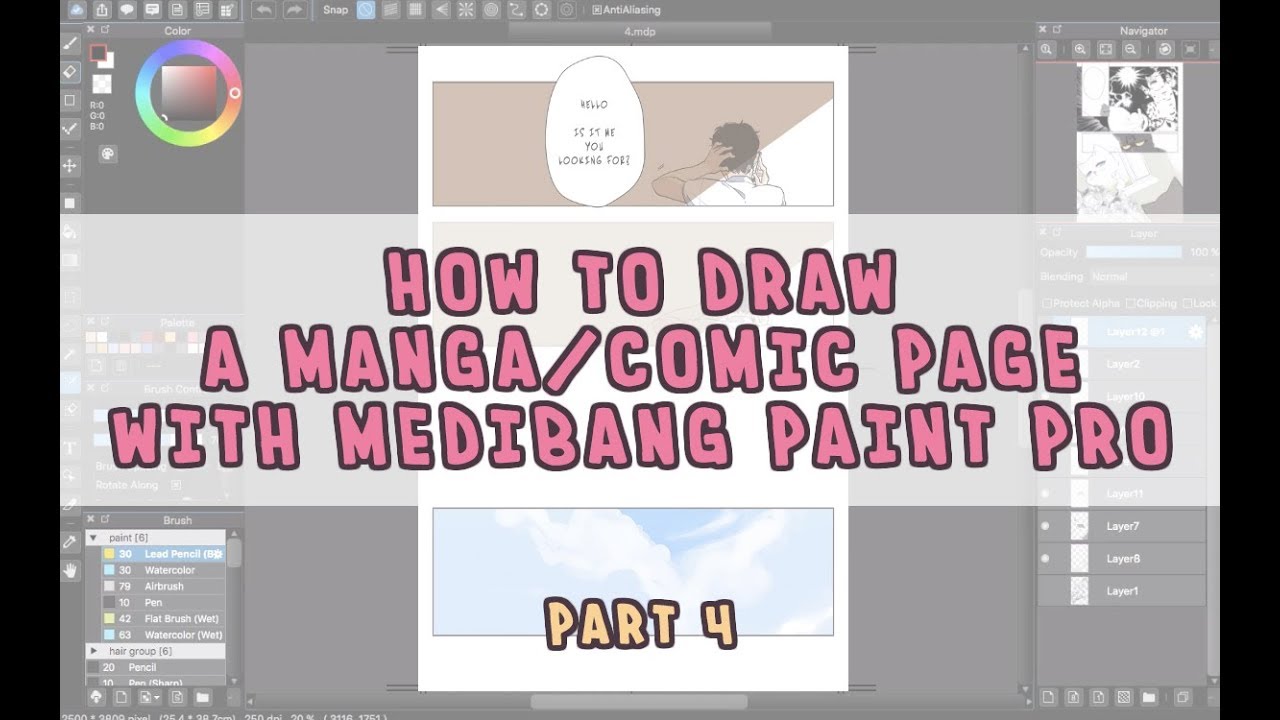This screenshot has height=720, width=1280.
Task: Enable parallel lines snap
Action: point(391,10)
